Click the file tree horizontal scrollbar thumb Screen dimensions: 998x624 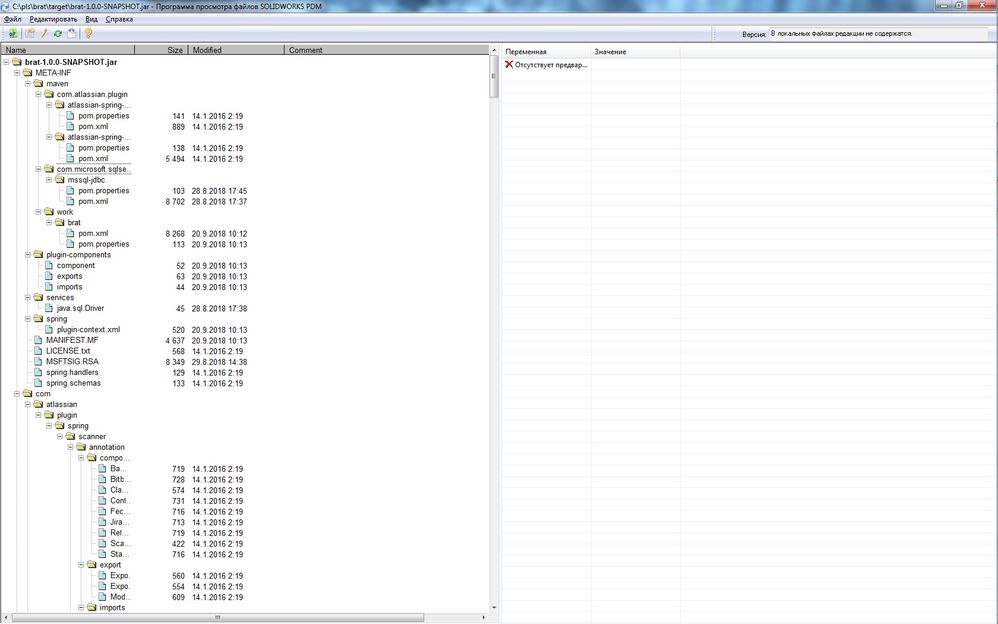pyautogui.click(x=218, y=617)
